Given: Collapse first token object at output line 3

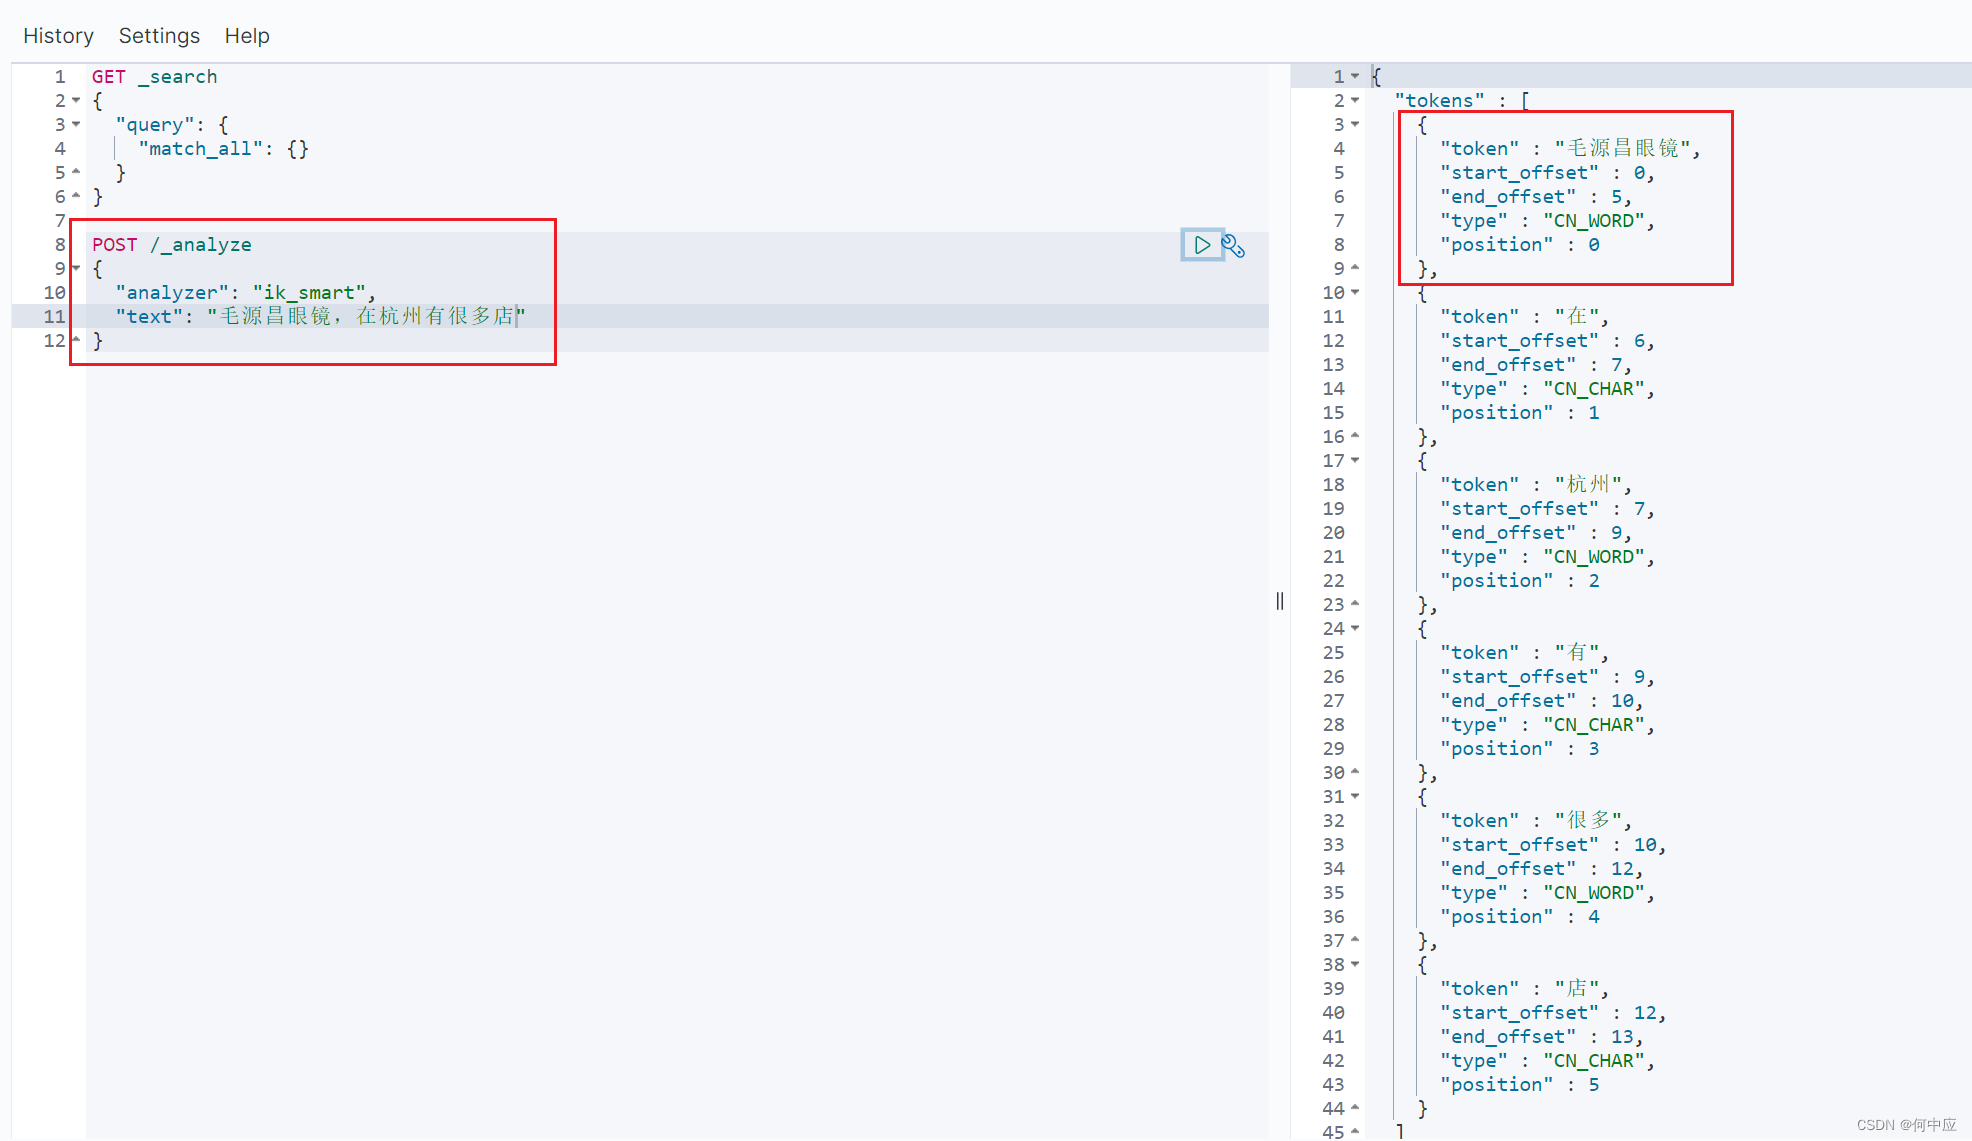Looking at the screenshot, I should coord(1355,125).
